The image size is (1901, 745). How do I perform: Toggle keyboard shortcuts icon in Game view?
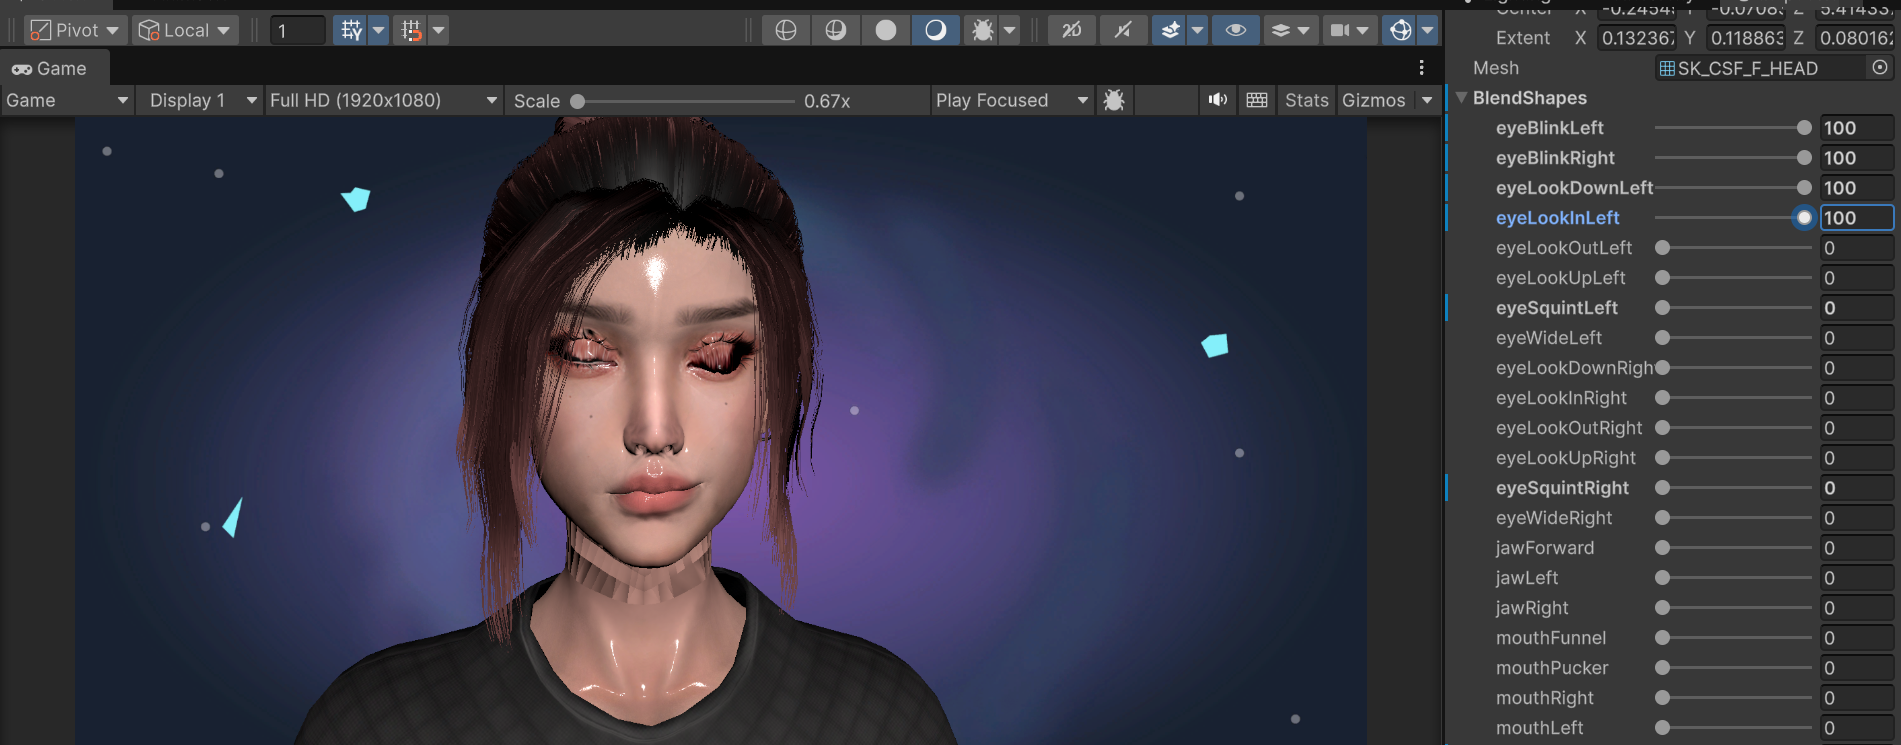click(1257, 100)
